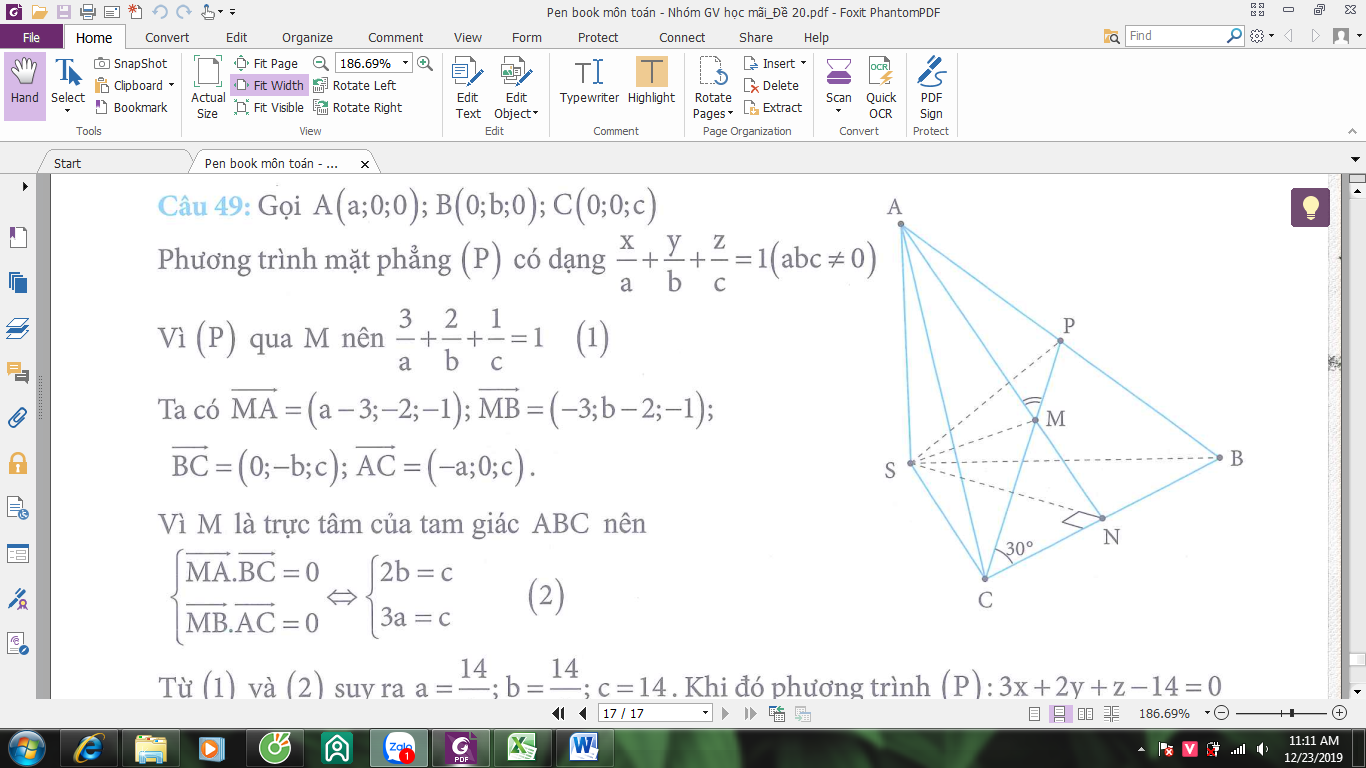
Task: Zoom out with ribbon magnifier minus
Action: point(321,63)
